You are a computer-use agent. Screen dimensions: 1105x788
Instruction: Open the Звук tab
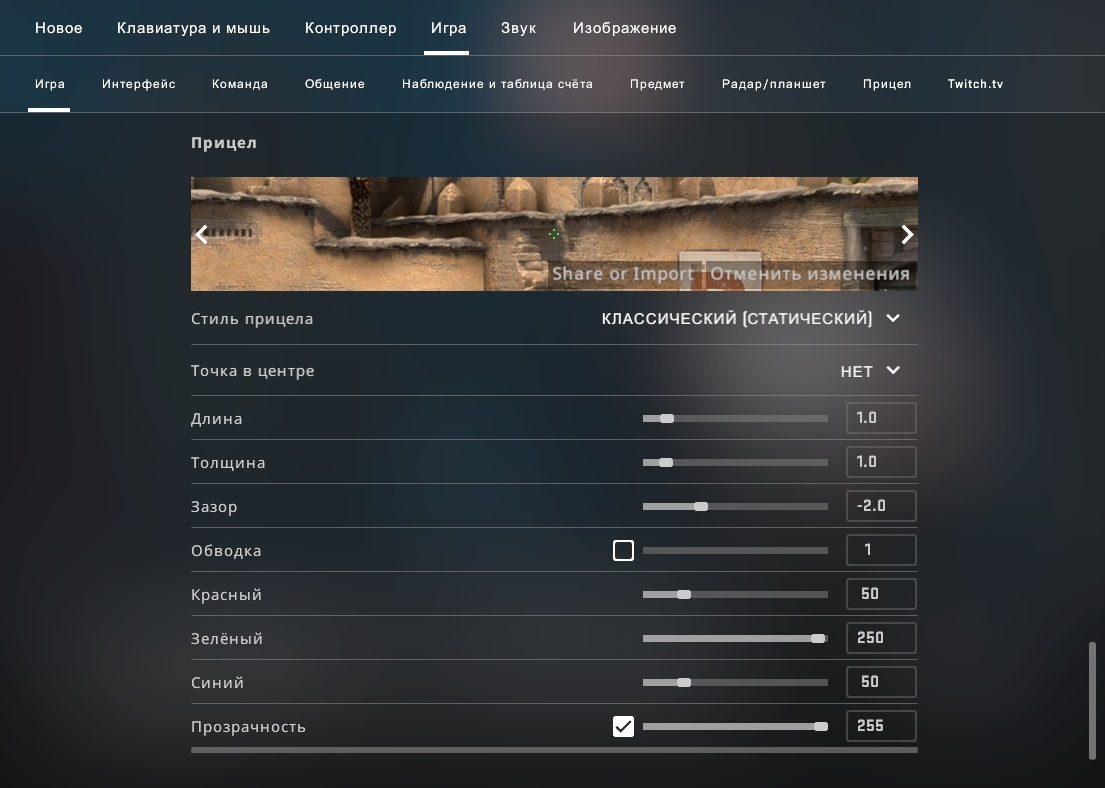(x=518, y=28)
